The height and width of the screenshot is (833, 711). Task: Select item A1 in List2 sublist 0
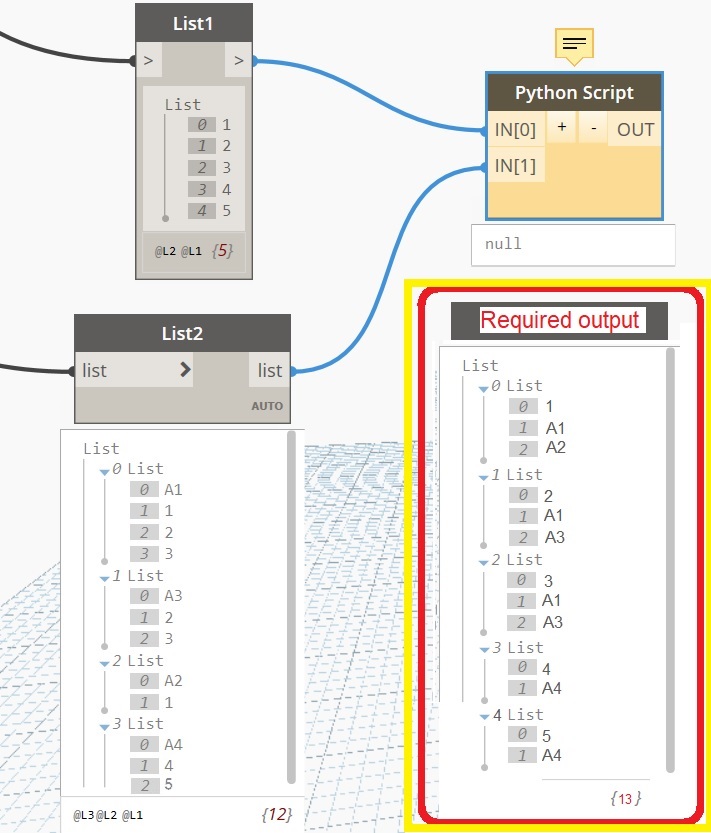coord(173,489)
